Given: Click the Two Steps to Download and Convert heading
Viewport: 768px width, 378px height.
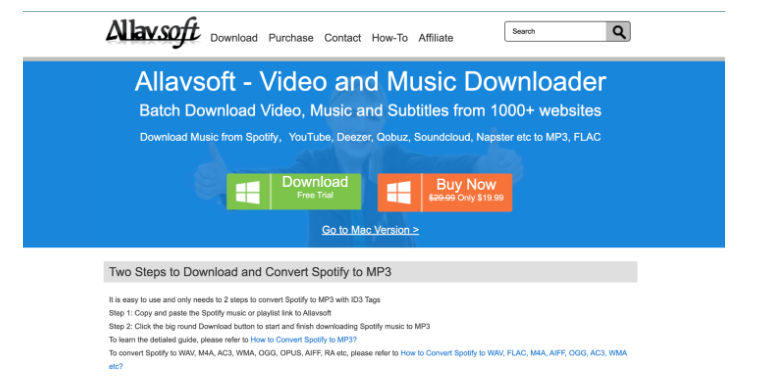Looking at the screenshot, I should [x=250, y=272].
